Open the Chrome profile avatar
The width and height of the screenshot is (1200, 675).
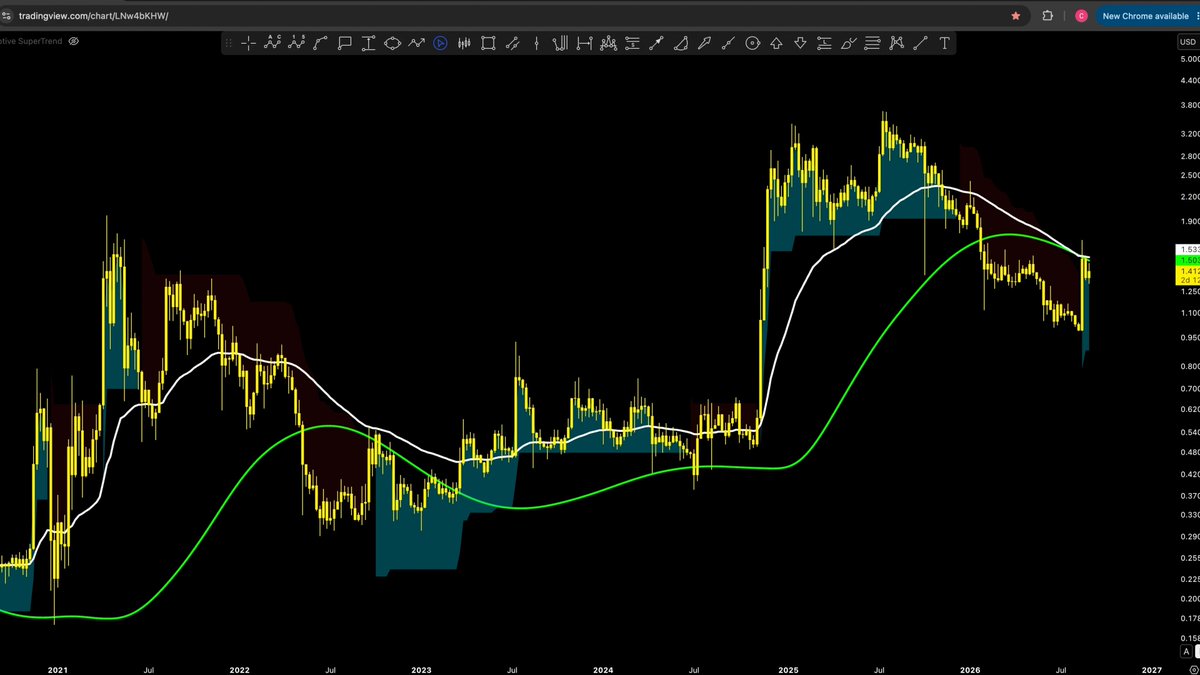1081,16
